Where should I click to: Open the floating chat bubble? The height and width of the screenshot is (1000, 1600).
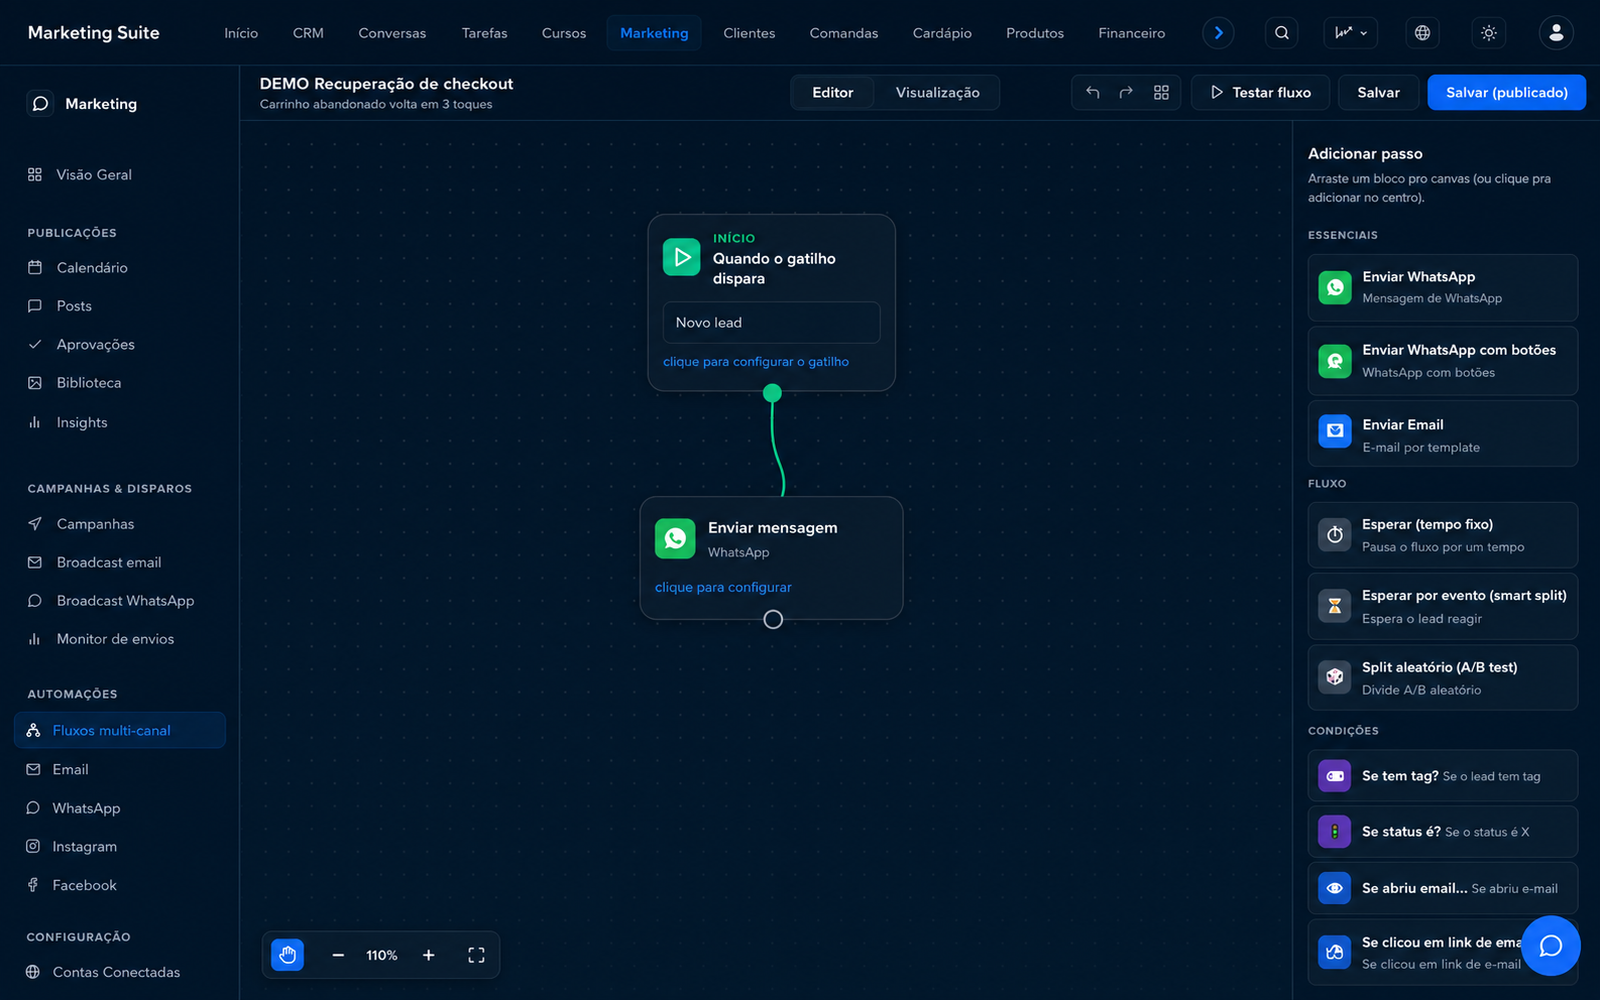[x=1551, y=946]
